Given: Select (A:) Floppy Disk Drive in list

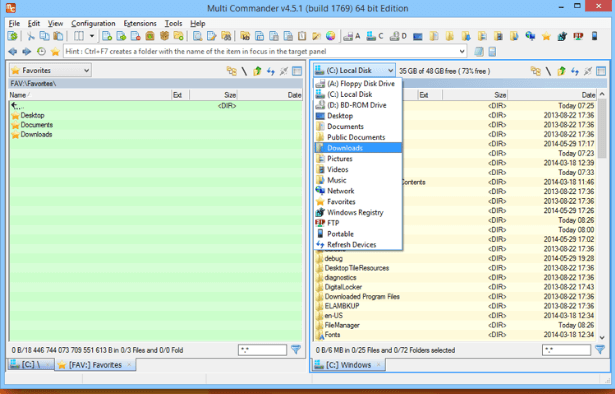Looking at the screenshot, I should (358, 84).
